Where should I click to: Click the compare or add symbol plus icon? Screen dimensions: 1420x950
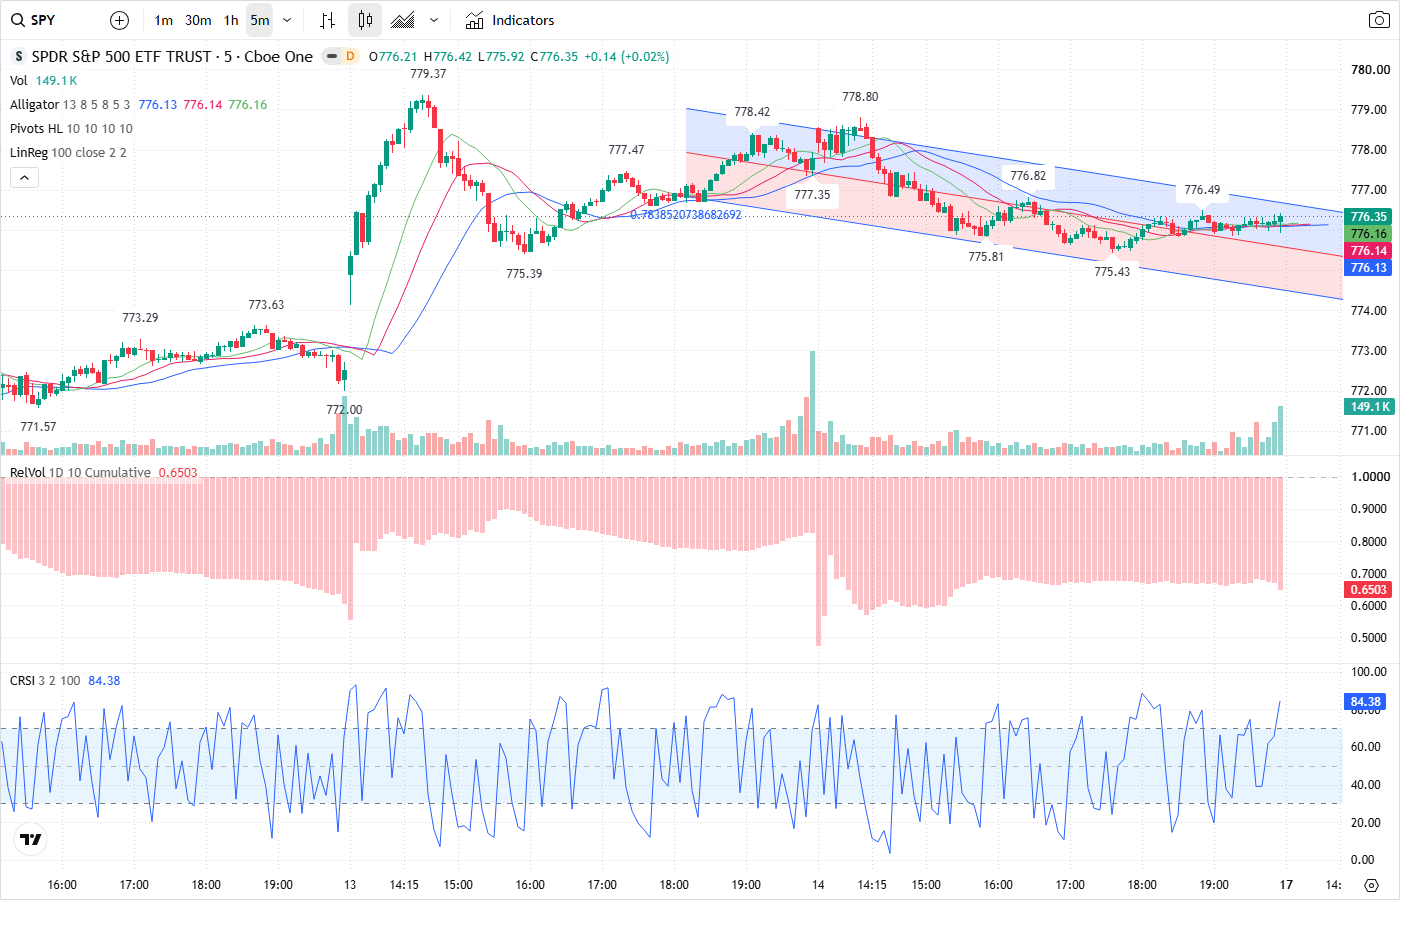point(119,20)
